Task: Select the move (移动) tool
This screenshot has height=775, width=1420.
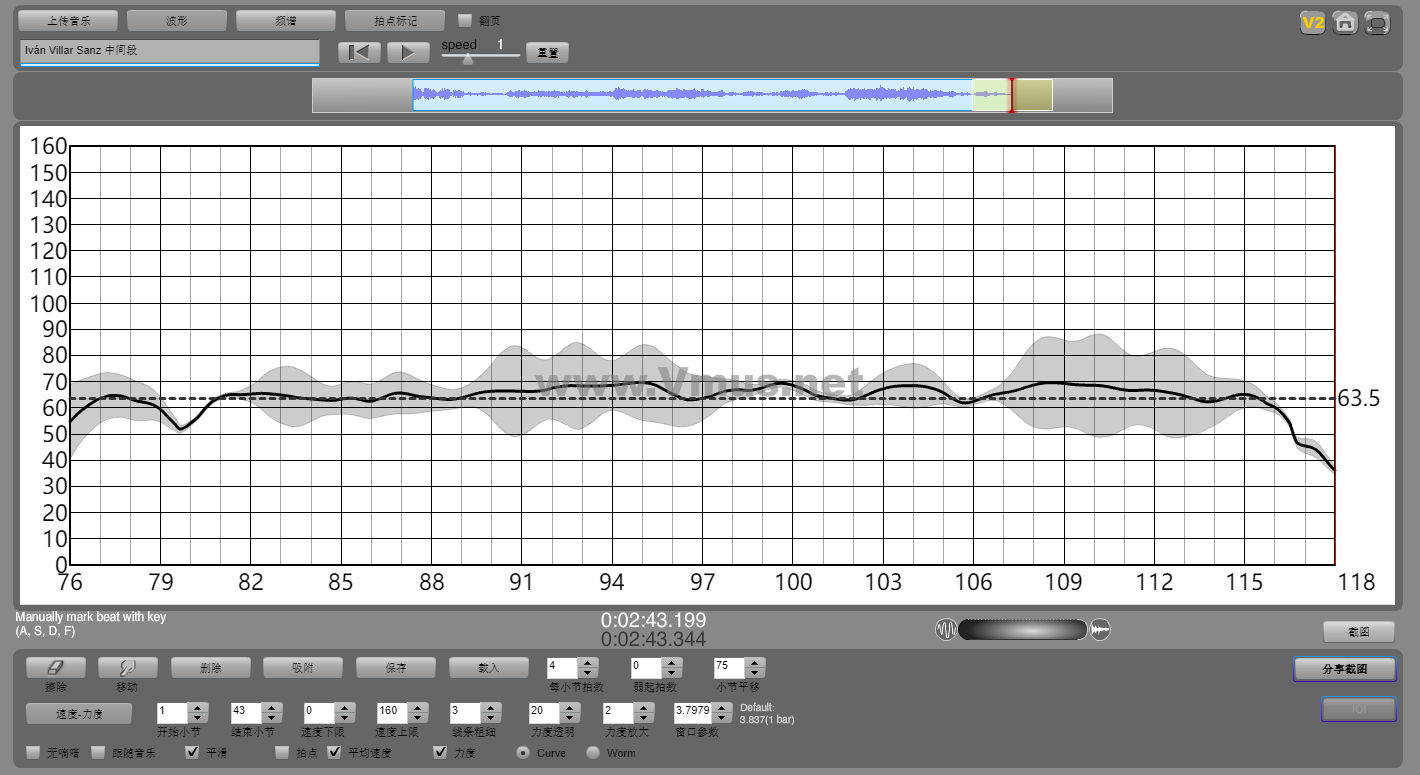Action: click(127, 667)
